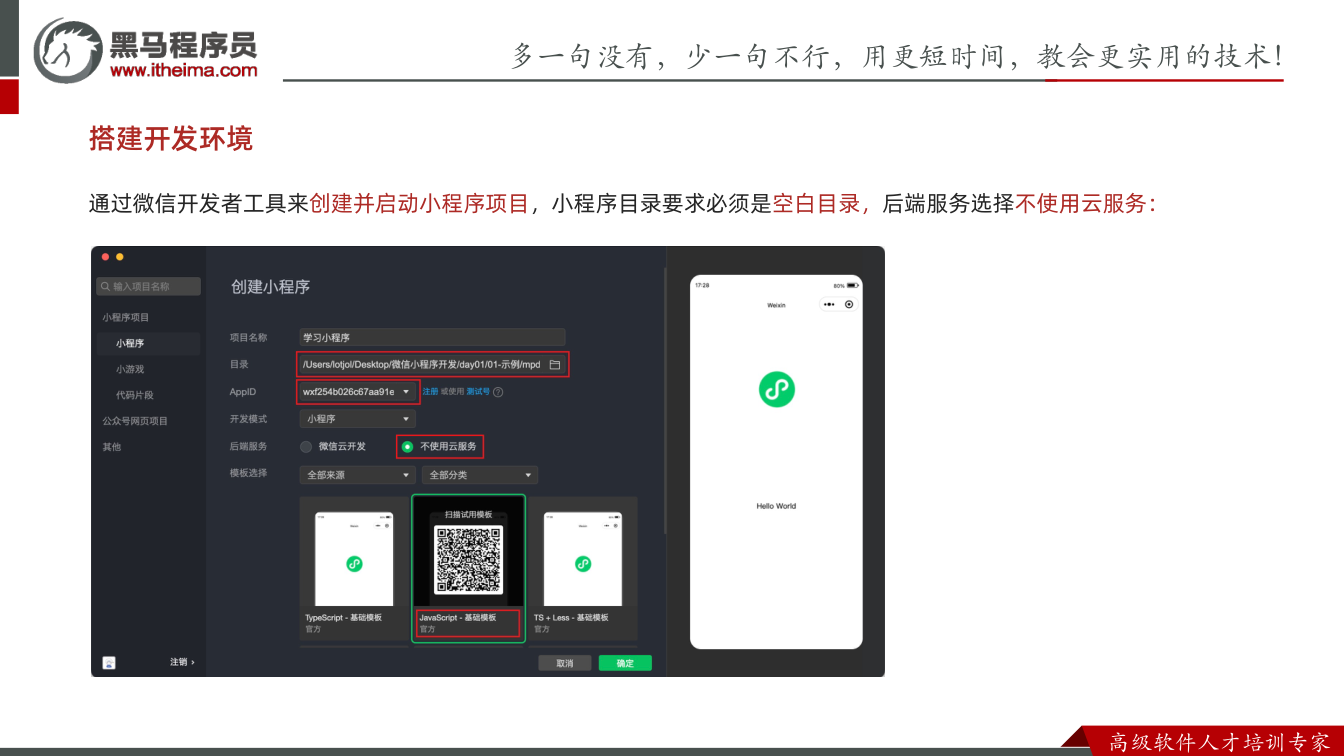
Task: Click the green mini program logo in the large preview
Action: 777,389
